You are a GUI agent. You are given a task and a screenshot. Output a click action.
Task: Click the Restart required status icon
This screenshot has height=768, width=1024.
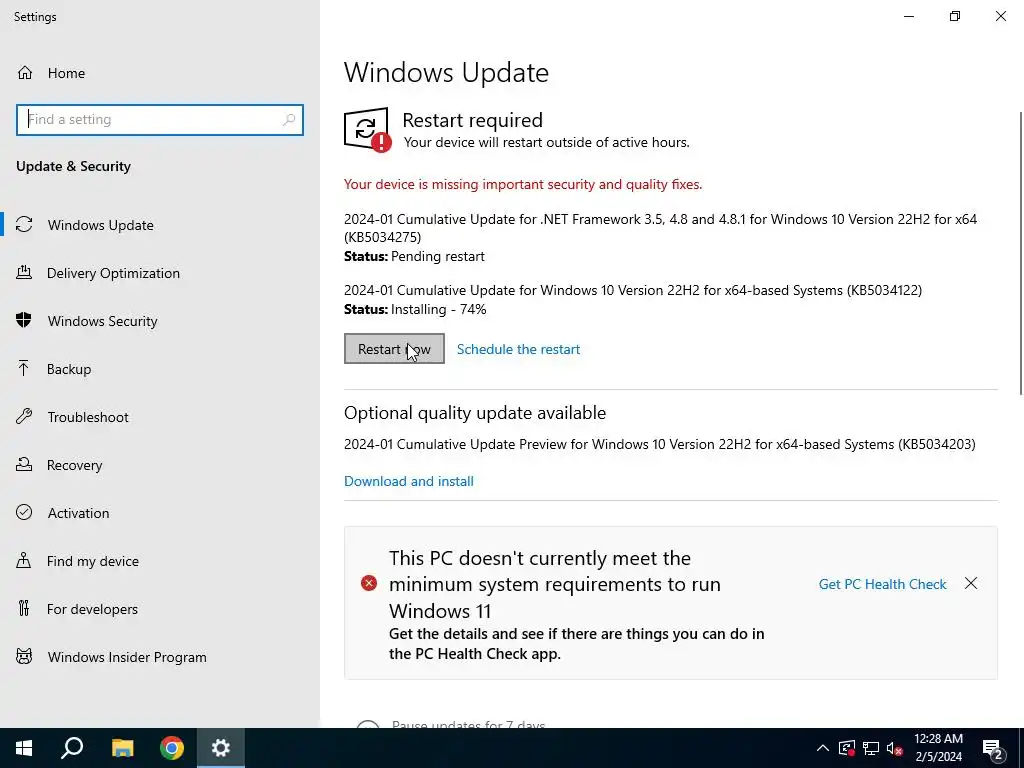pos(368,130)
